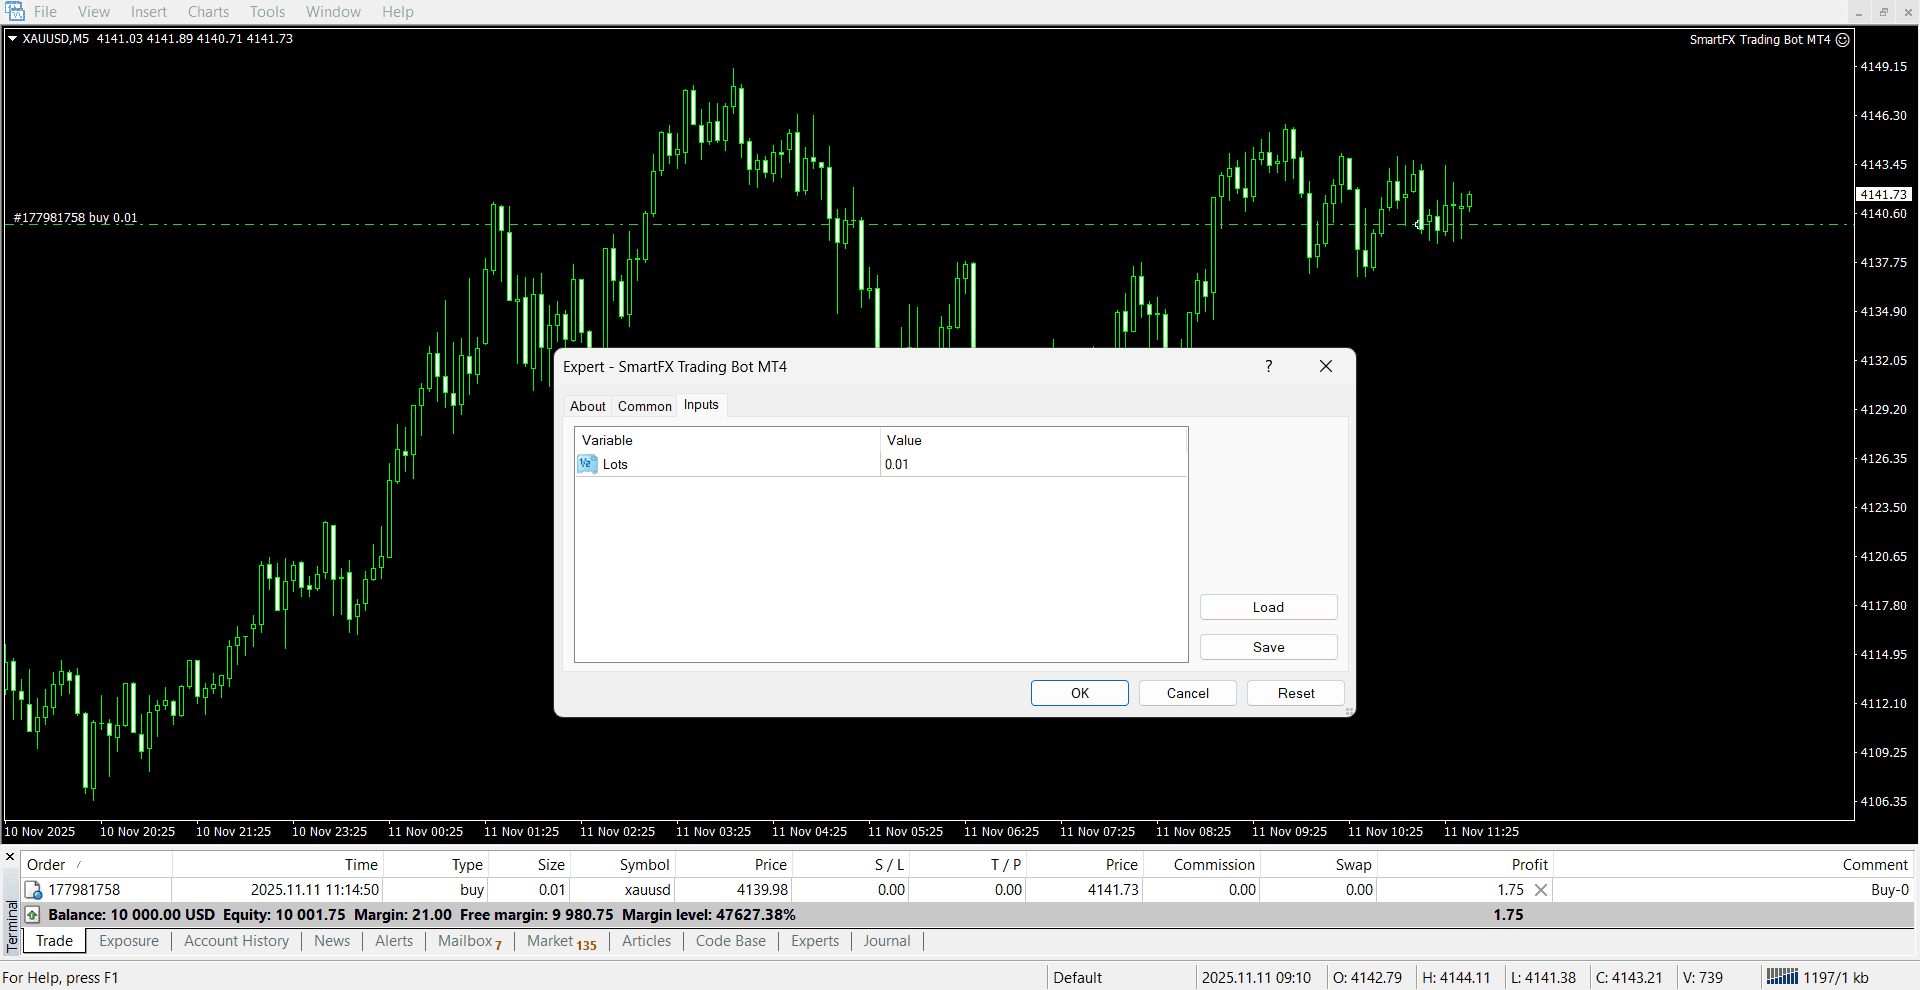
Task: Click the current price label 4141.73 on scale
Action: pyautogui.click(x=1884, y=195)
